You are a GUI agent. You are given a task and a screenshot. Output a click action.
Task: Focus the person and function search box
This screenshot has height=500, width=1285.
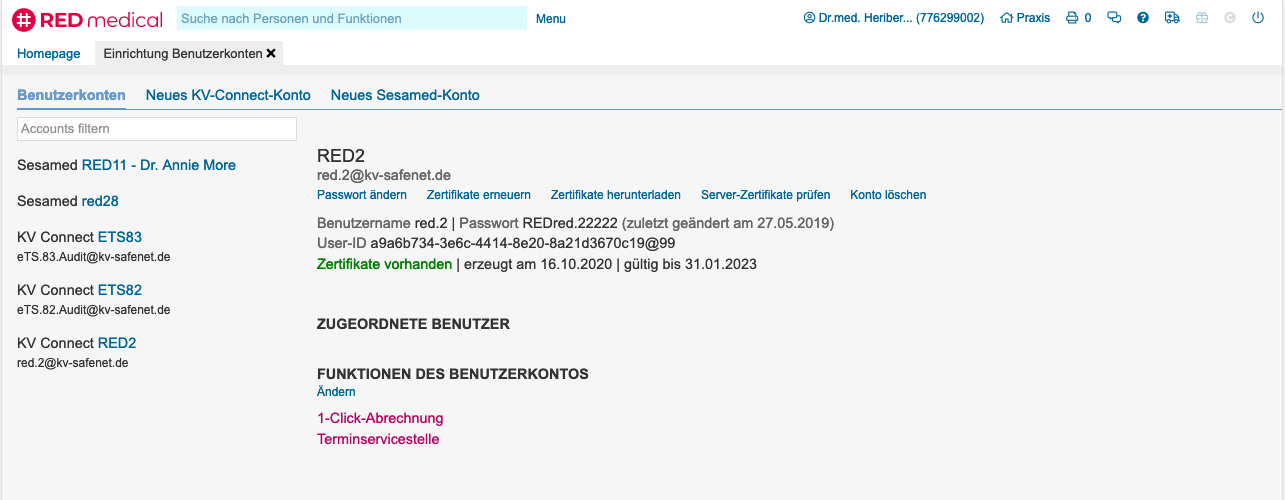[351, 18]
